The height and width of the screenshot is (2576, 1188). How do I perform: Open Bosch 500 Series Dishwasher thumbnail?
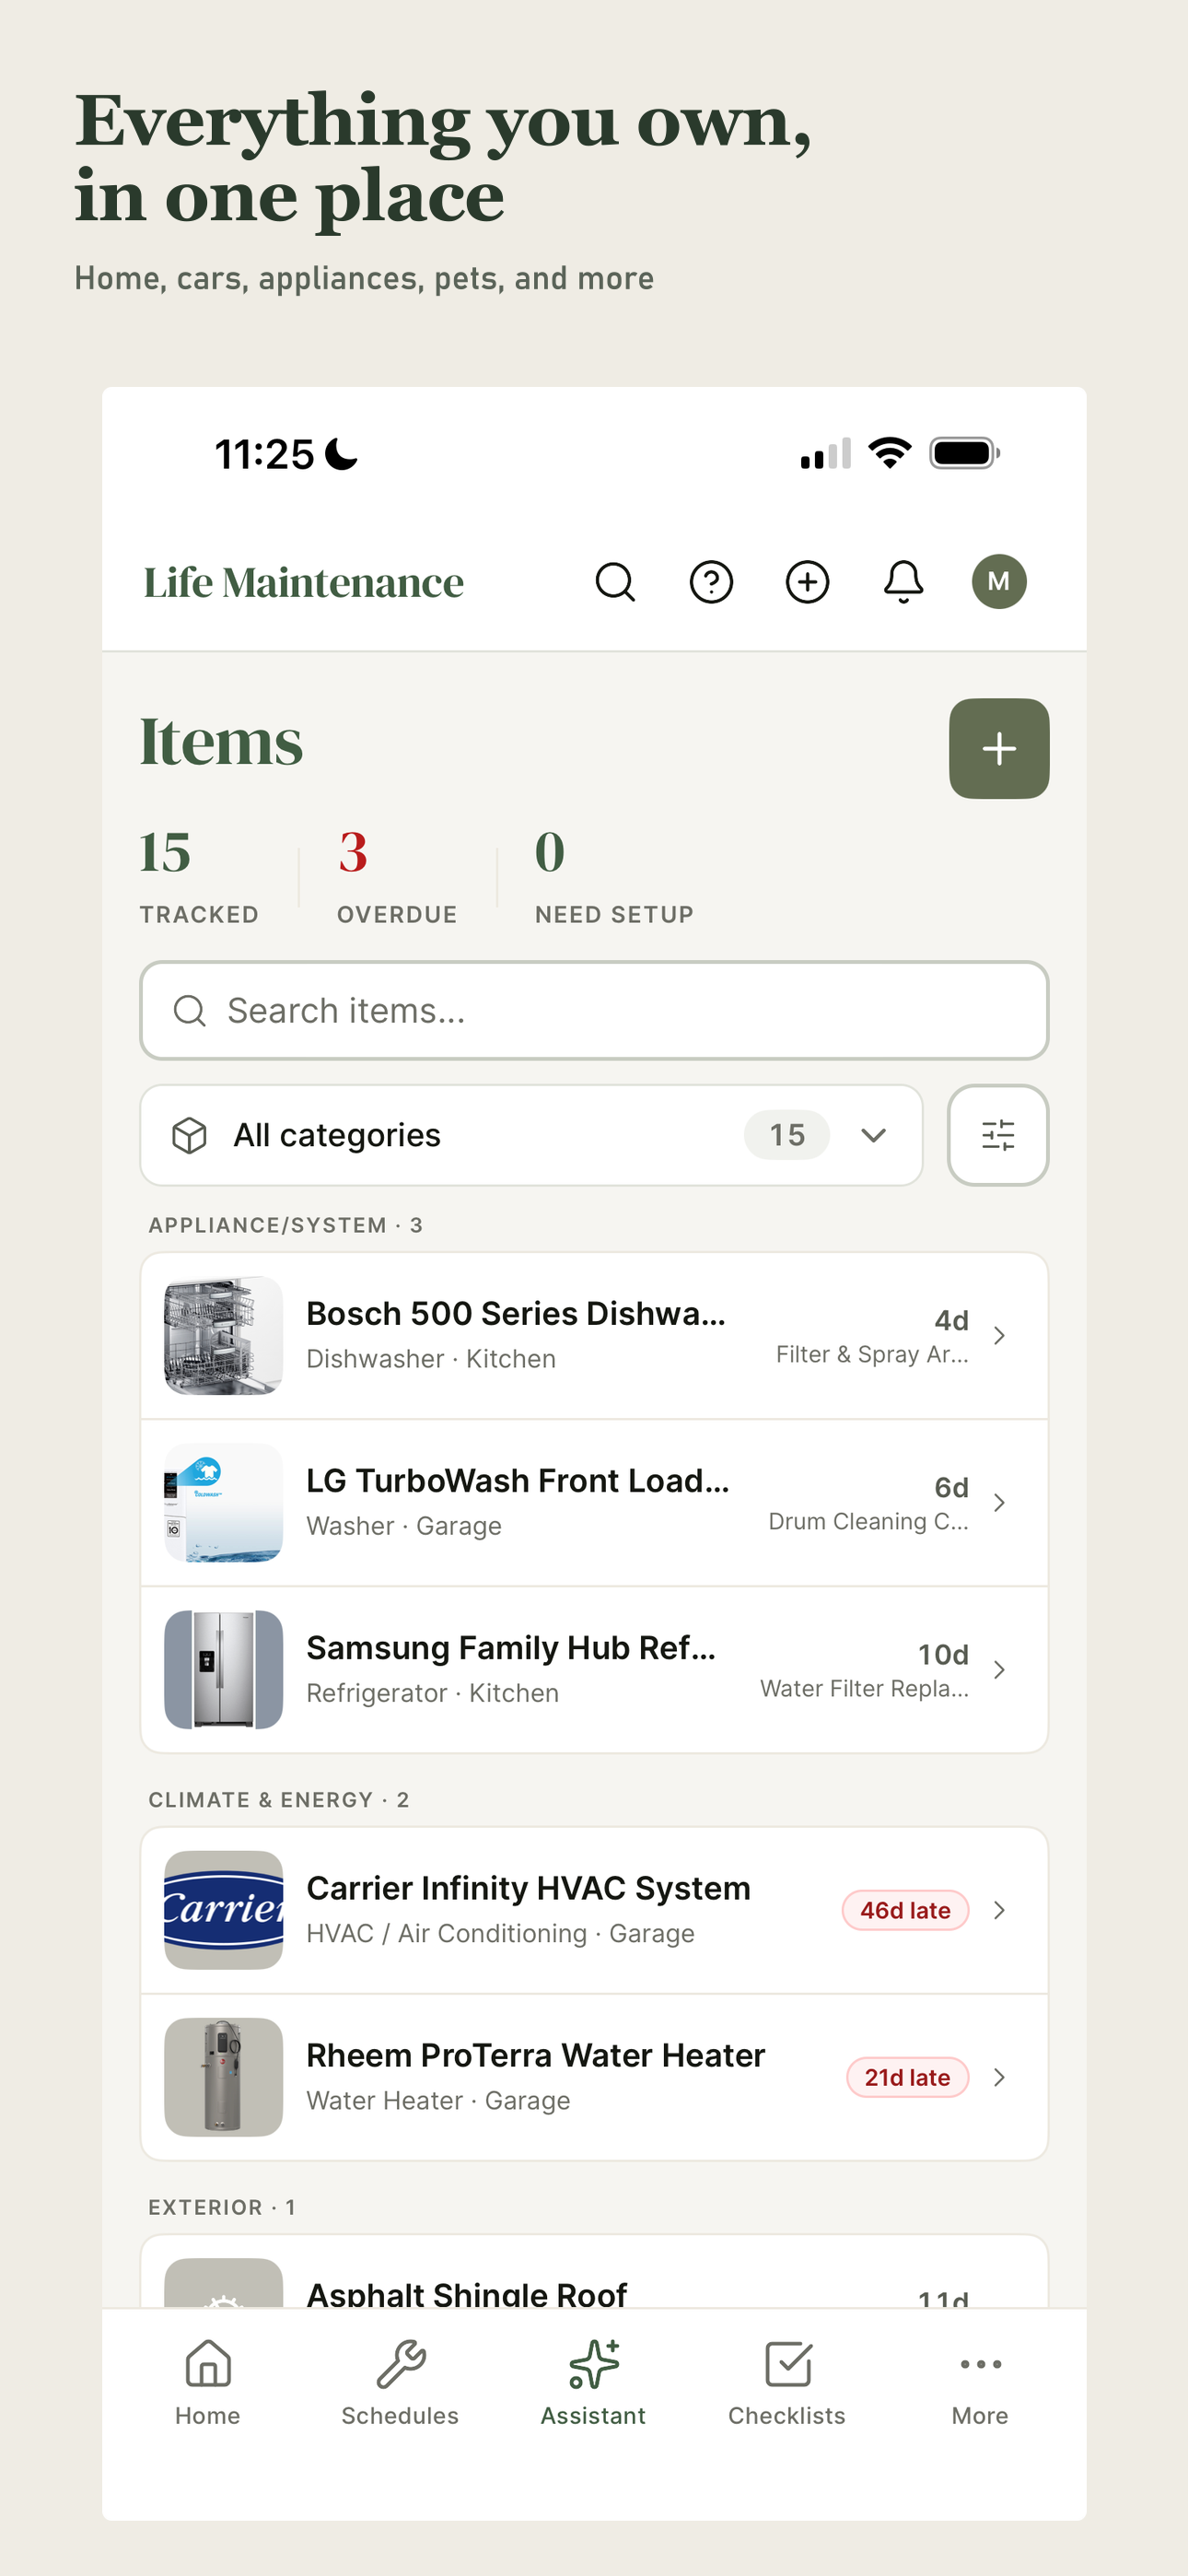(223, 1336)
